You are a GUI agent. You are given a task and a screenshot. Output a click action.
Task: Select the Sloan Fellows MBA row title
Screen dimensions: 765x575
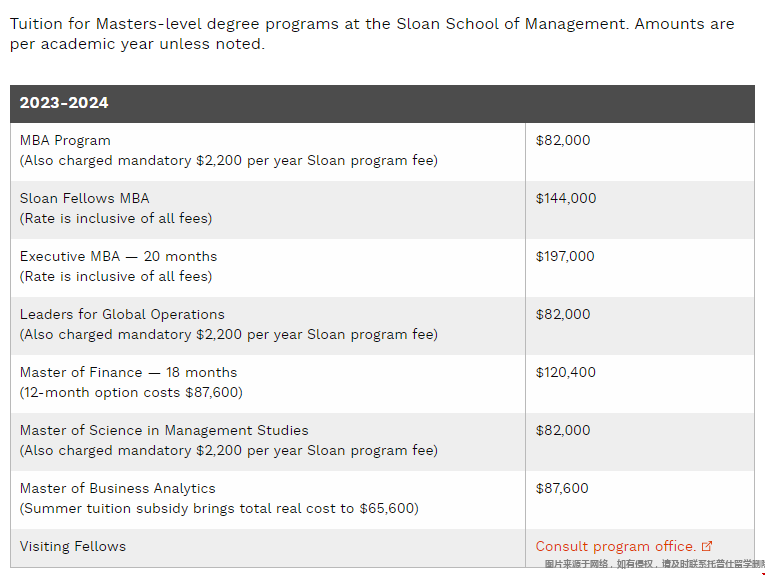coord(84,198)
